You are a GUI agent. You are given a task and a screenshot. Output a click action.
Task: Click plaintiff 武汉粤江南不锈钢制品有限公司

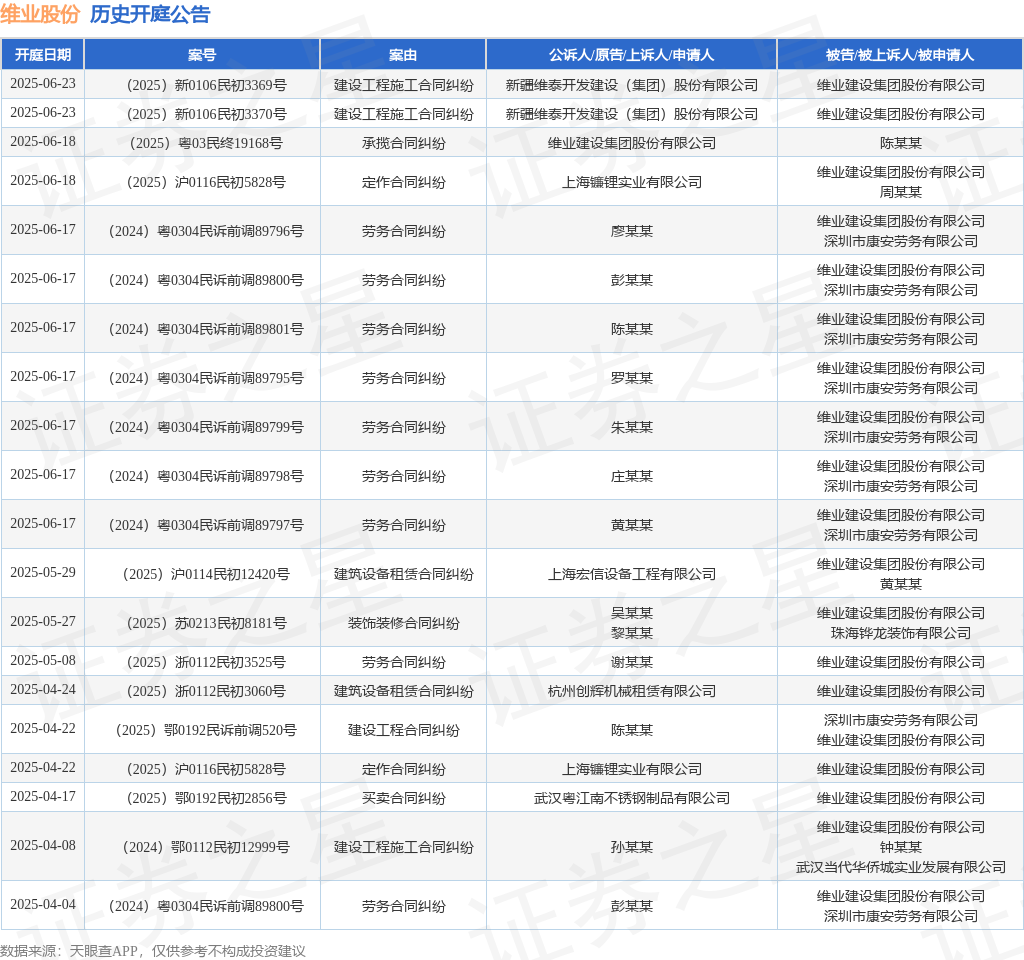632,798
